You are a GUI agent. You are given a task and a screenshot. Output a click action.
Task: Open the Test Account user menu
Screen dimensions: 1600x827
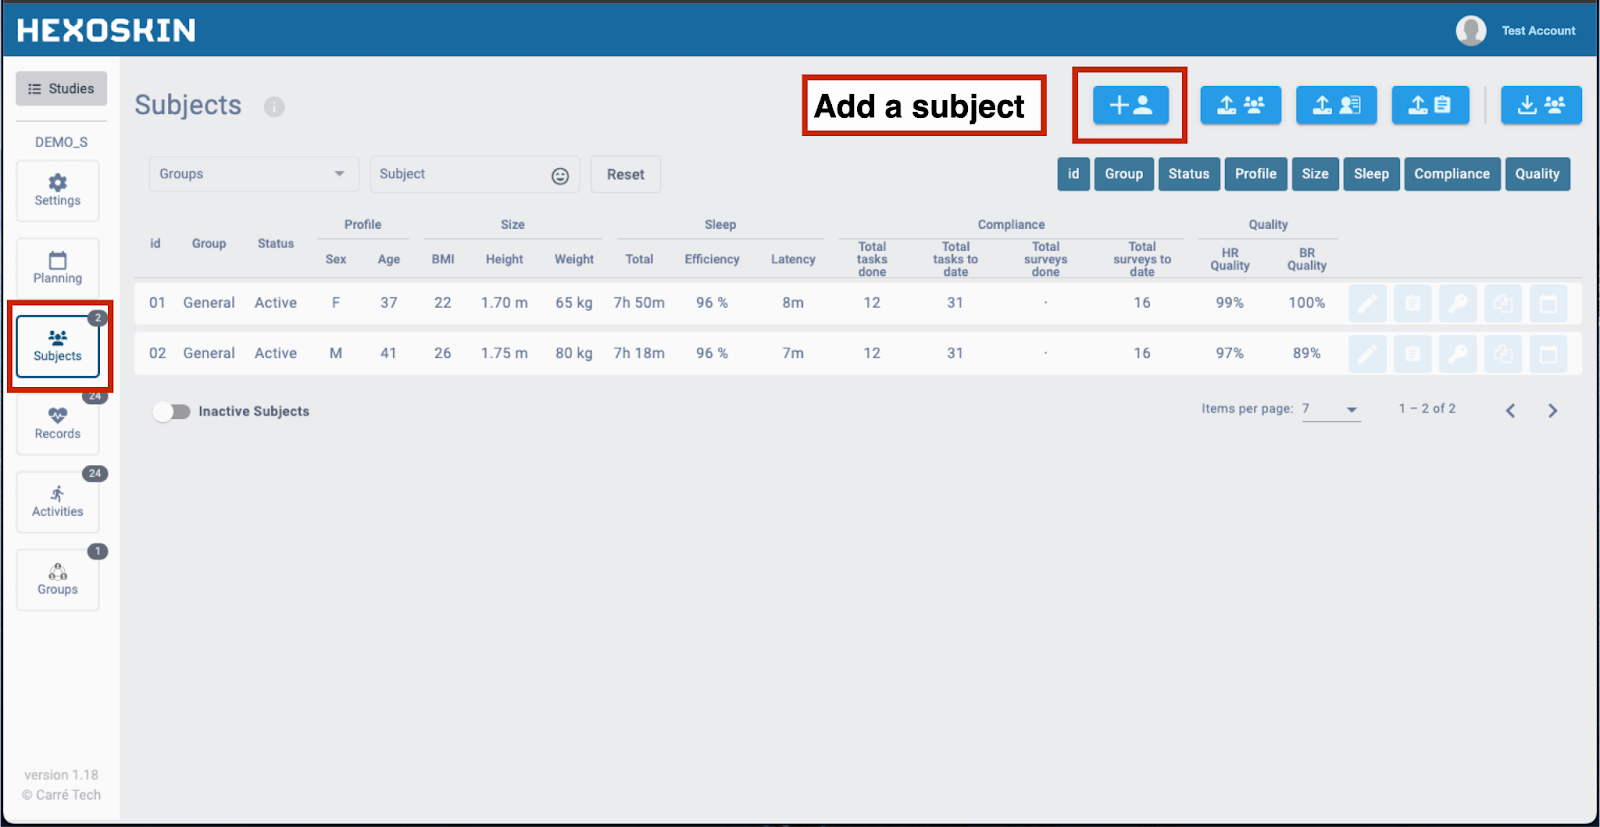click(1516, 31)
